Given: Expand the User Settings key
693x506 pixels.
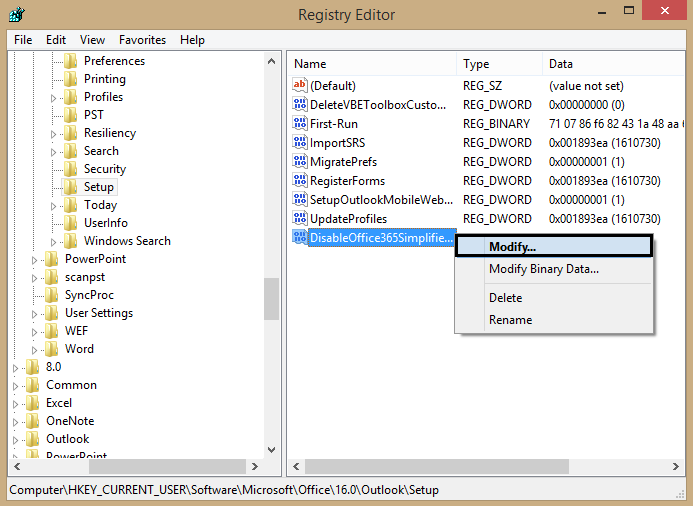Looking at the screenshot, I should (x=34, y=314).
